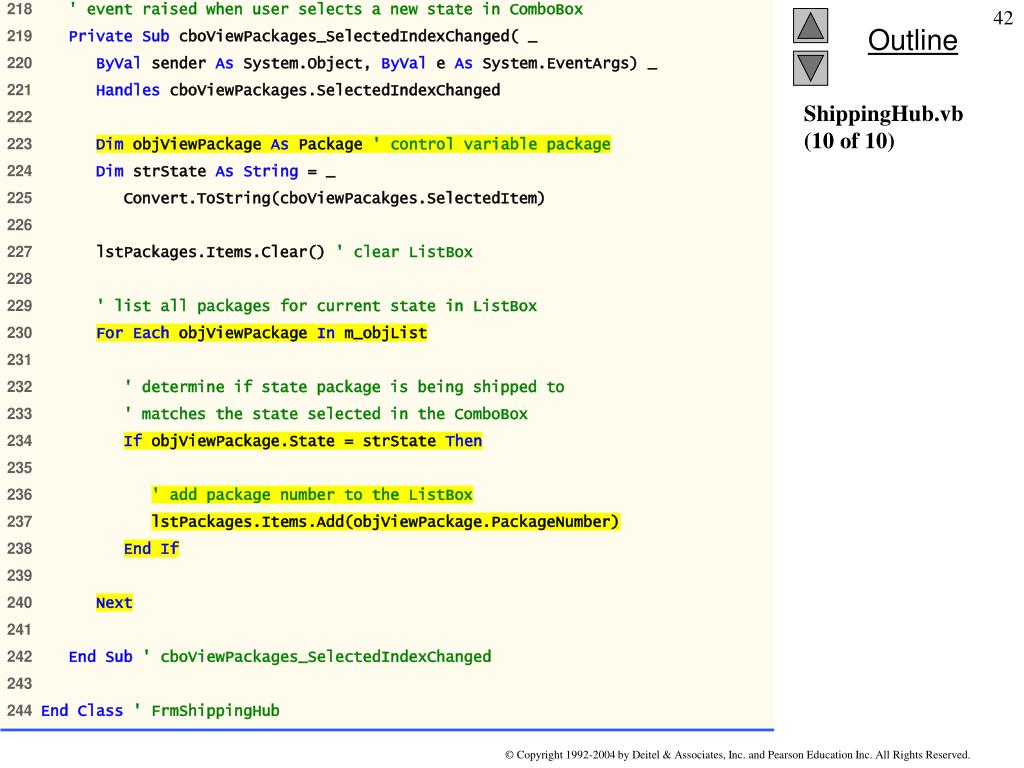1024x768 pixels.
Task: Select line number 230
Action: coord(19,333)
